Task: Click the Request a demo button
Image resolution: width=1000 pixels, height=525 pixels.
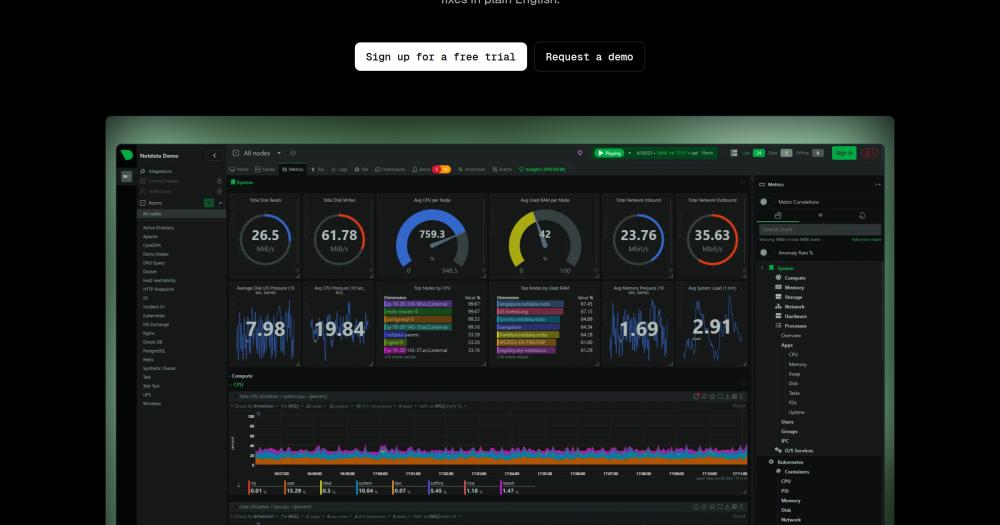Action: 589,57
